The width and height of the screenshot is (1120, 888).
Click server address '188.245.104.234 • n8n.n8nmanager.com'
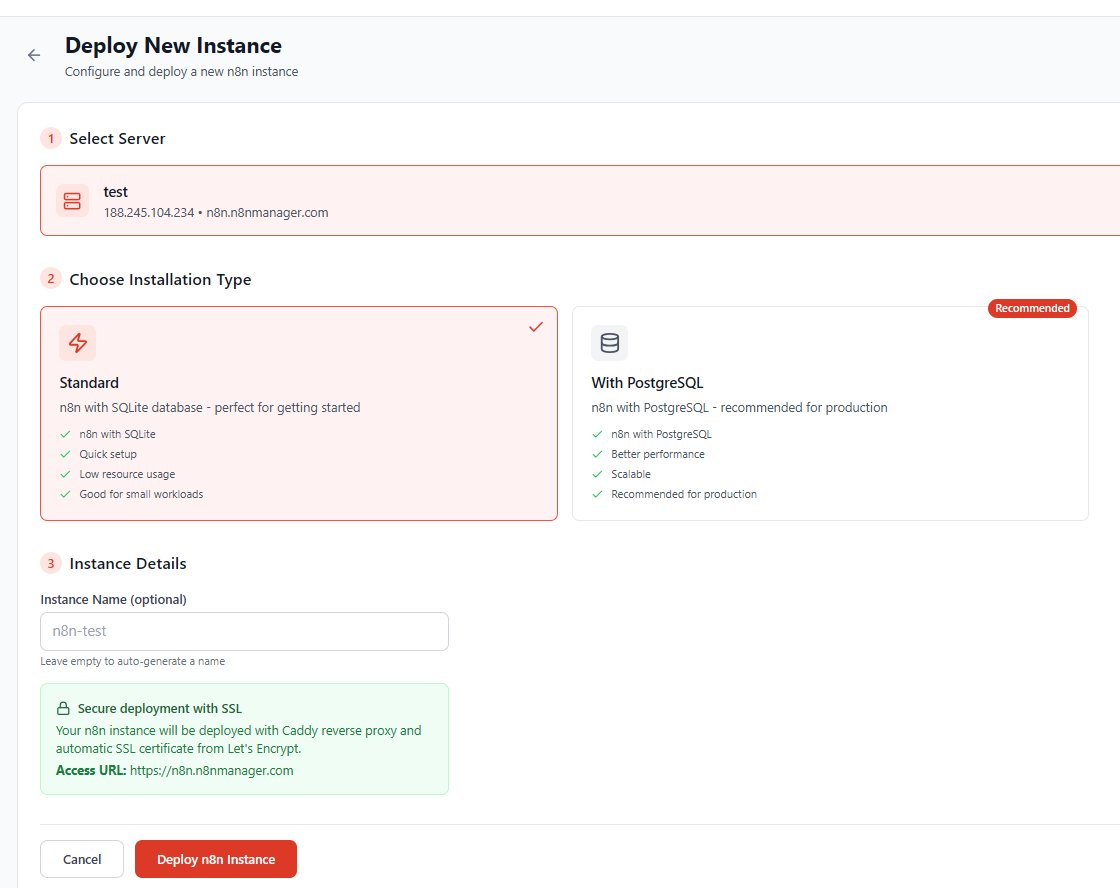tap(216, 213)
